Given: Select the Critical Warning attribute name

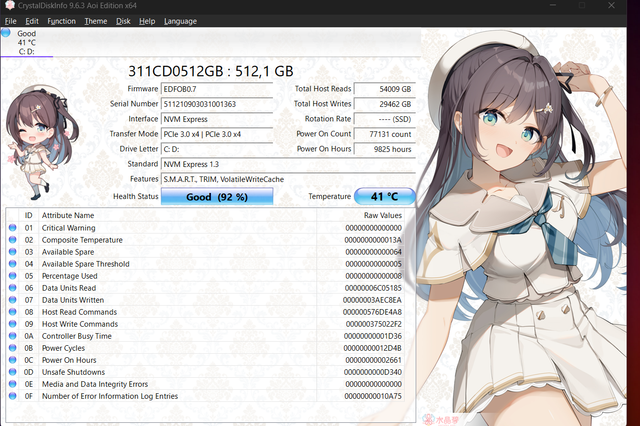Looking at the screenshot, I should tap(69, 228).
